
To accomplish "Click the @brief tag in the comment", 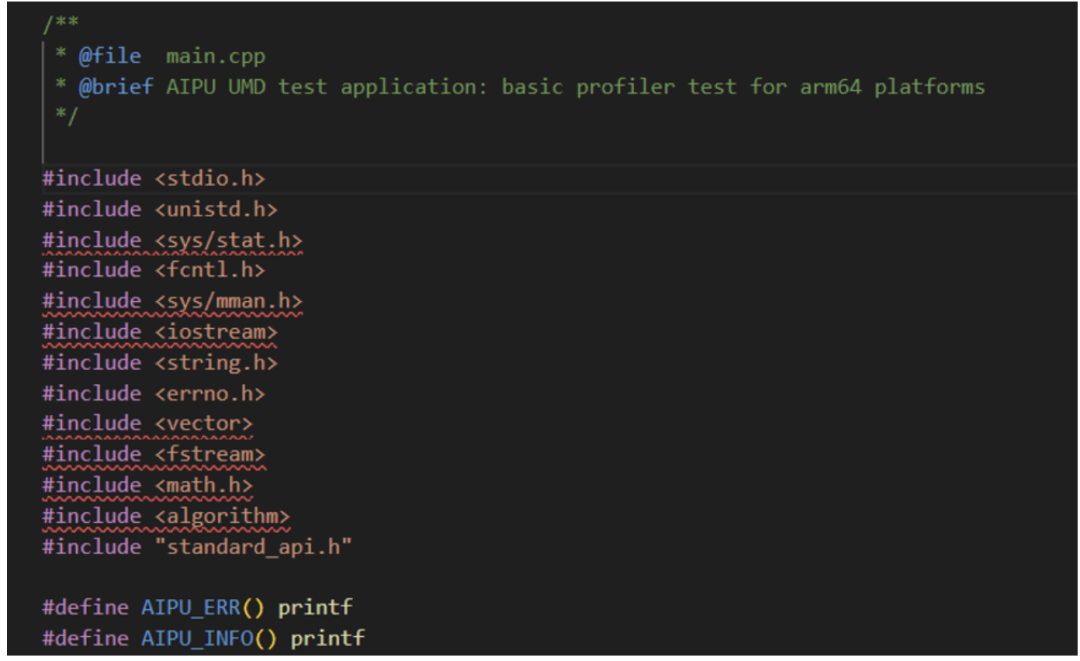I will (116, 87).
